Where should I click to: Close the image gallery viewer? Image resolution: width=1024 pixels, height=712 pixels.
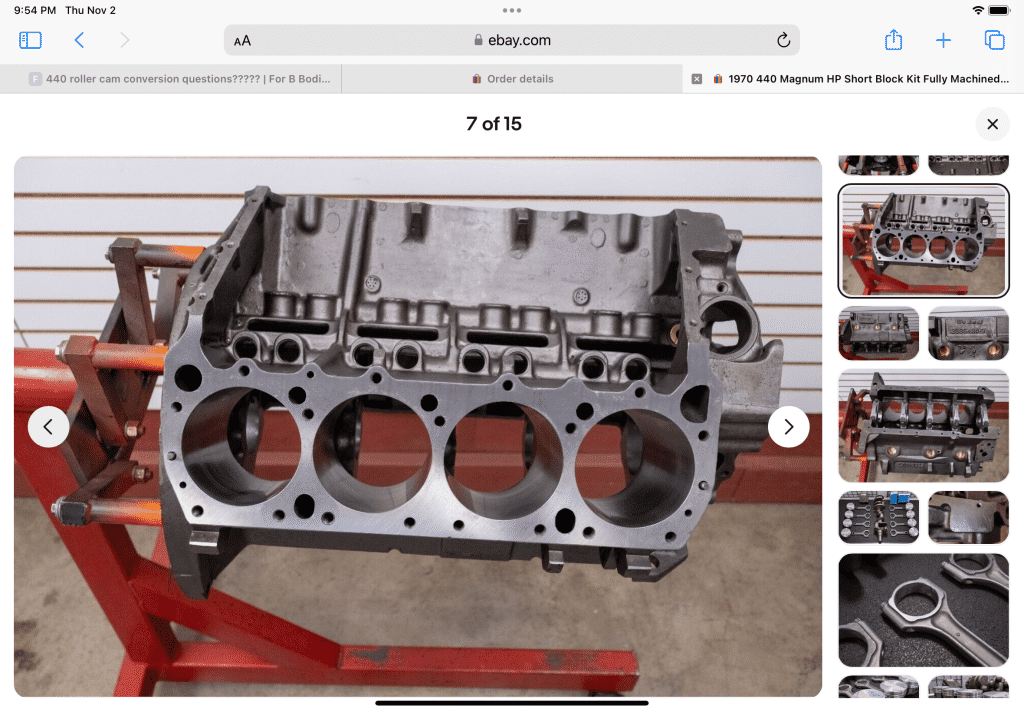click(992, 124)
